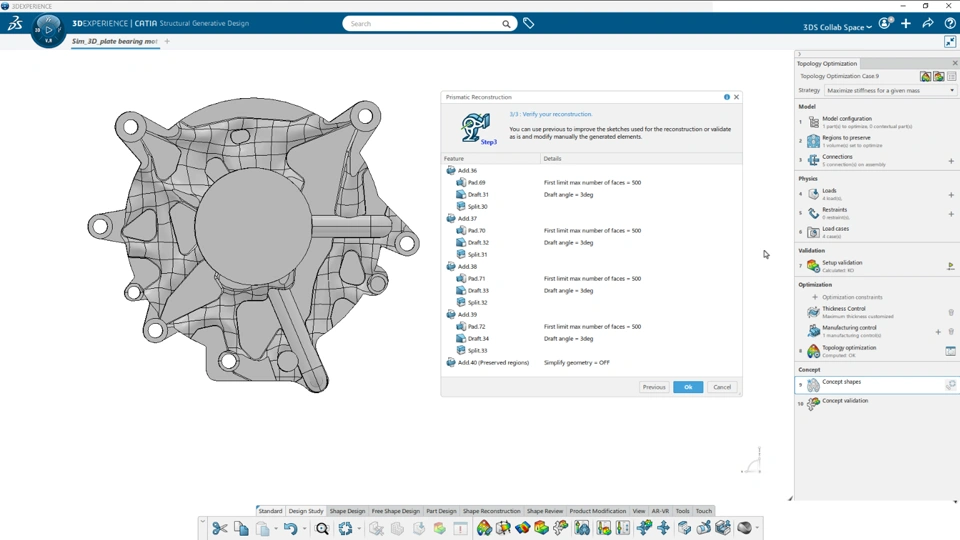Click the Search input field
Viewport: 960px width, 540px height.
(x=422, y=24)
